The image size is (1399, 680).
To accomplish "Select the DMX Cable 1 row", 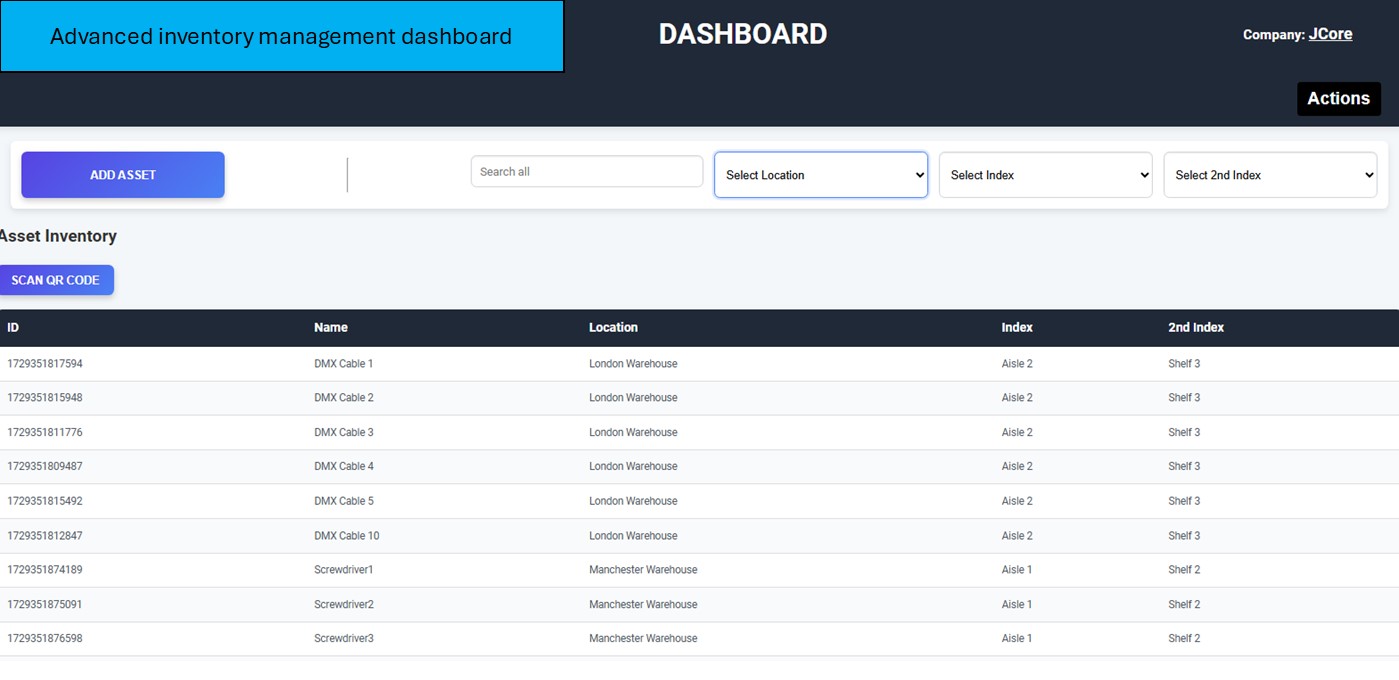I will (x=344, y=364).
